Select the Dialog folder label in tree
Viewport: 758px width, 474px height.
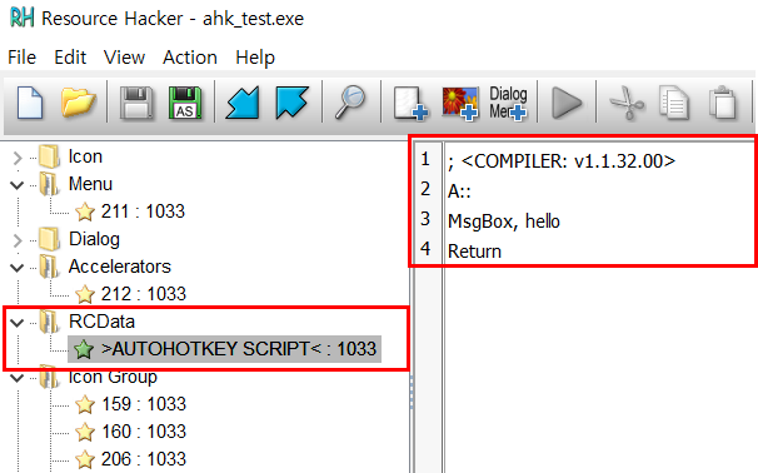[94, 239]
